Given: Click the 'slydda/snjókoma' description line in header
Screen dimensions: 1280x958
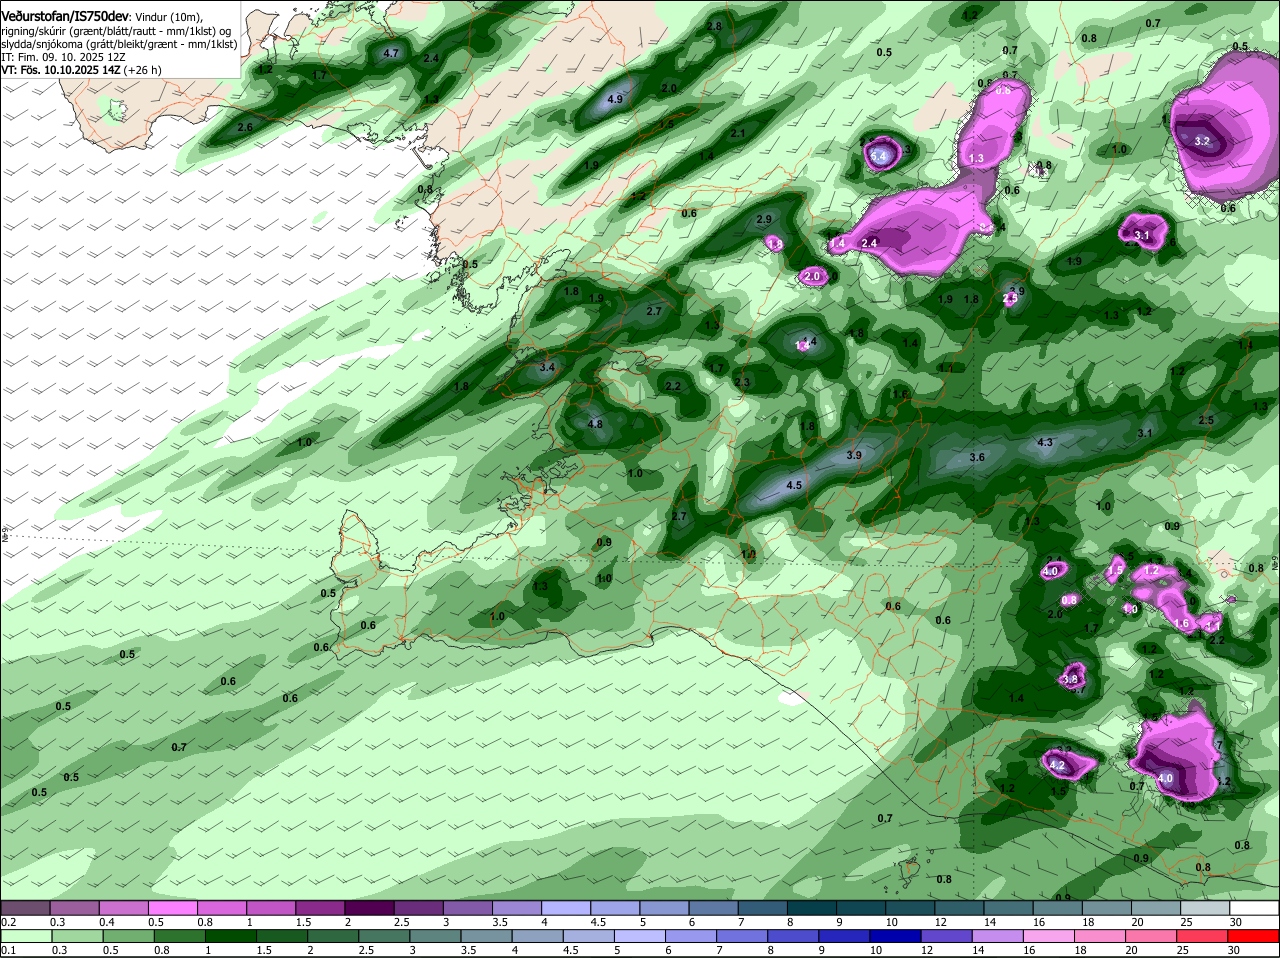Looking at the screenshot, I should click(119, 44).
